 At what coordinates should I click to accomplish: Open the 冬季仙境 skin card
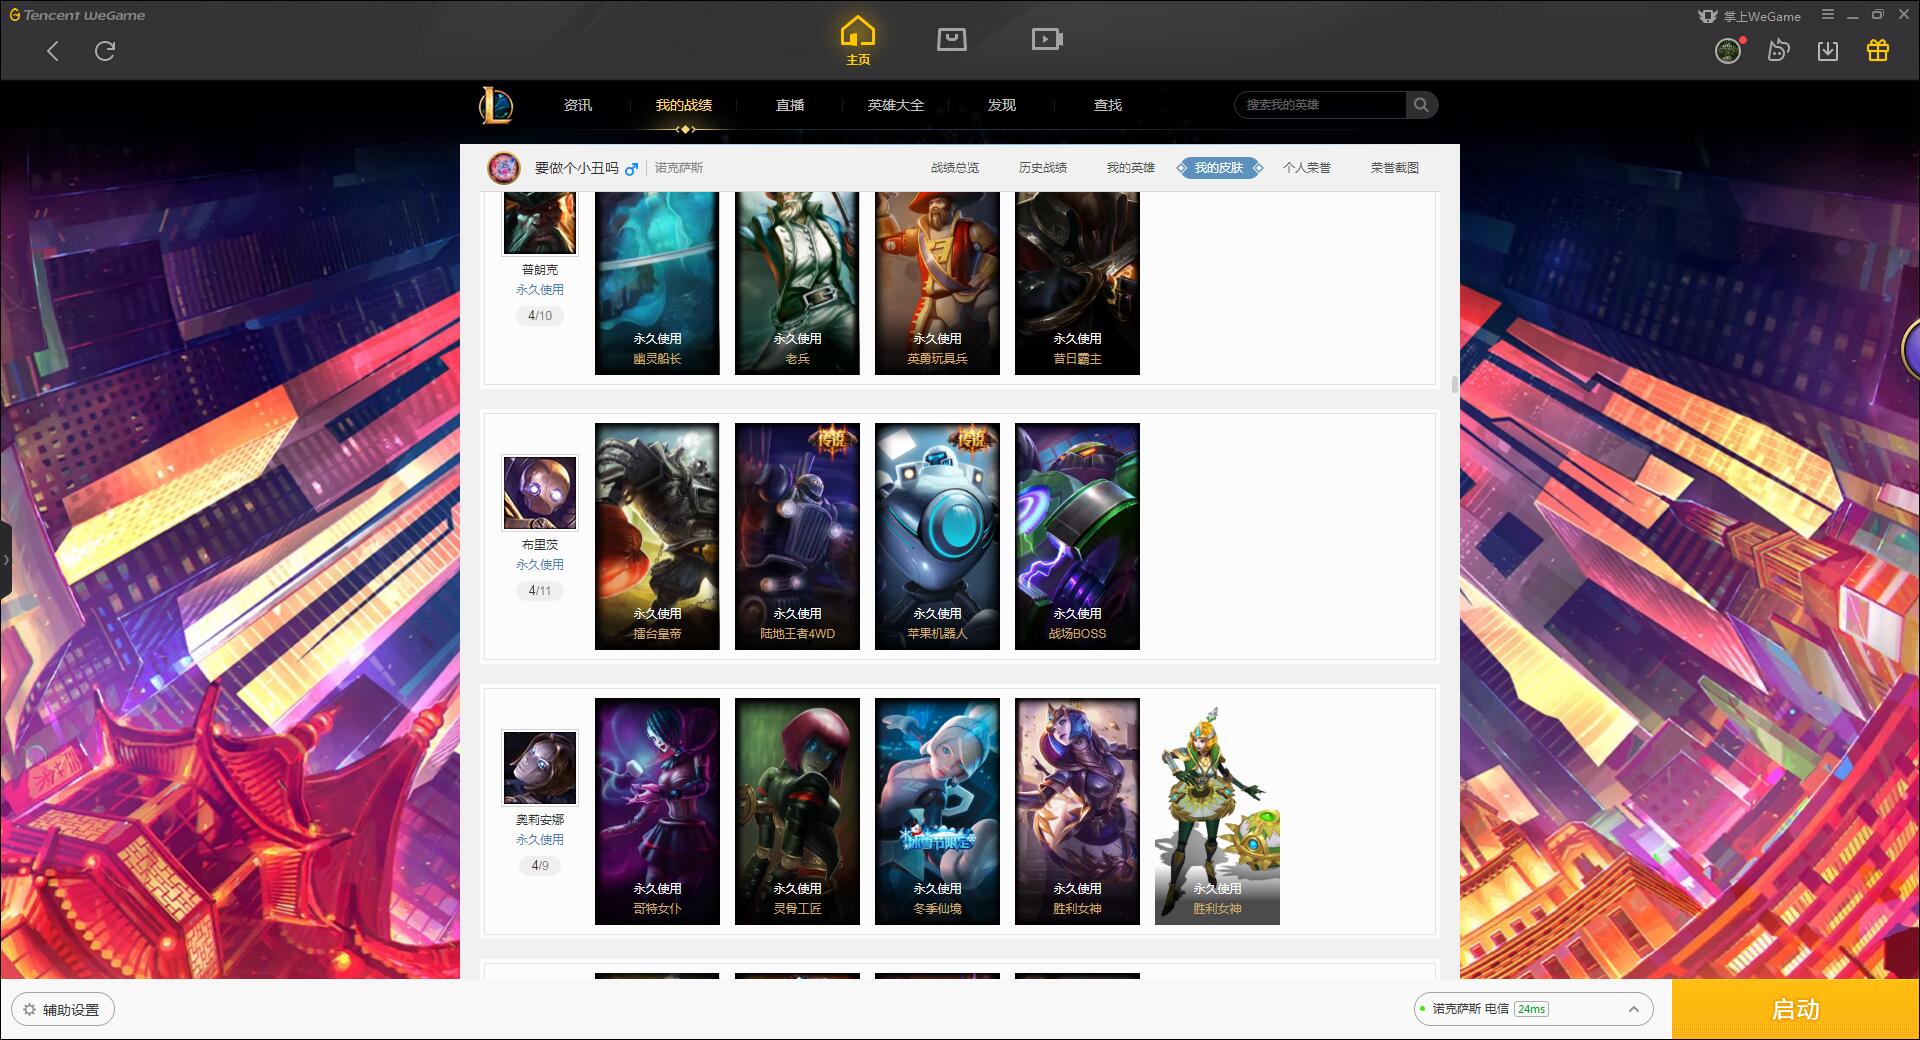[937, 811]
